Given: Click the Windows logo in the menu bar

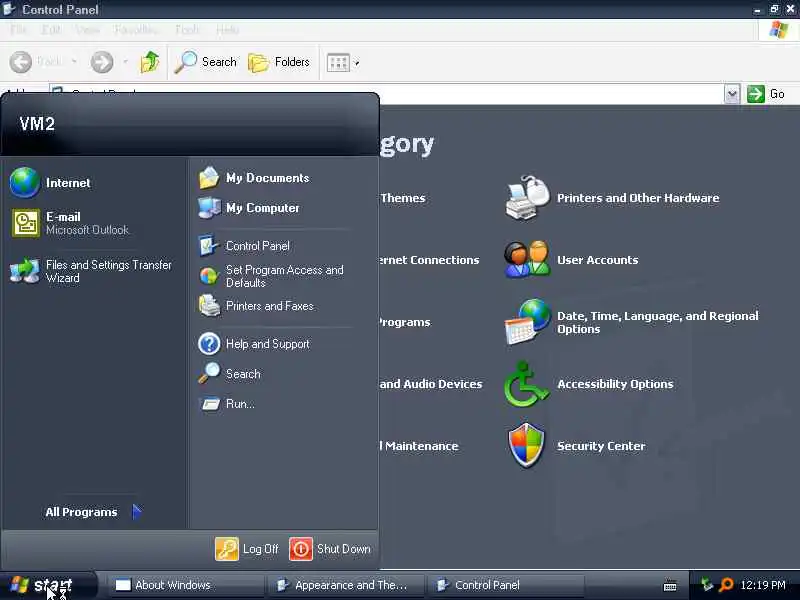Looking at the screenshot, I should (779, 30).
